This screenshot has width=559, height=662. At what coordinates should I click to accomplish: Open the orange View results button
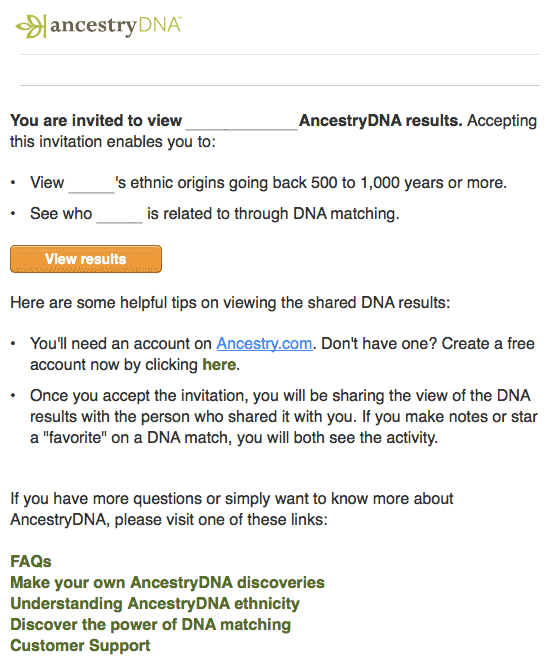pyautogui.click(x=86, y=259)
